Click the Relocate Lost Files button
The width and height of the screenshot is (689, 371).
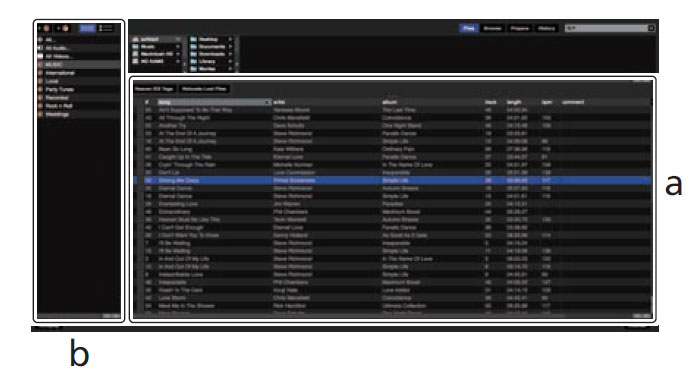click(204, 89)
